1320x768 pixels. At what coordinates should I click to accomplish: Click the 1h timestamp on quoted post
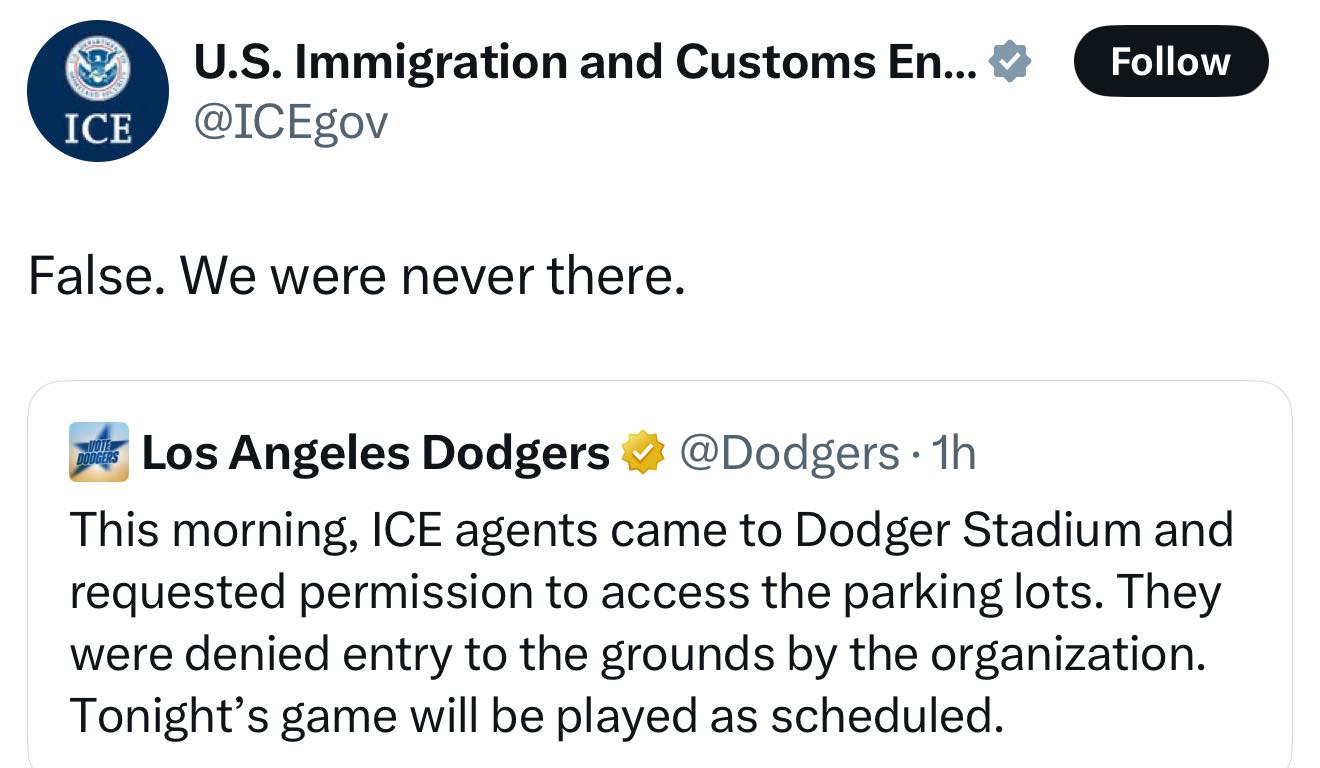pos(953,454)
